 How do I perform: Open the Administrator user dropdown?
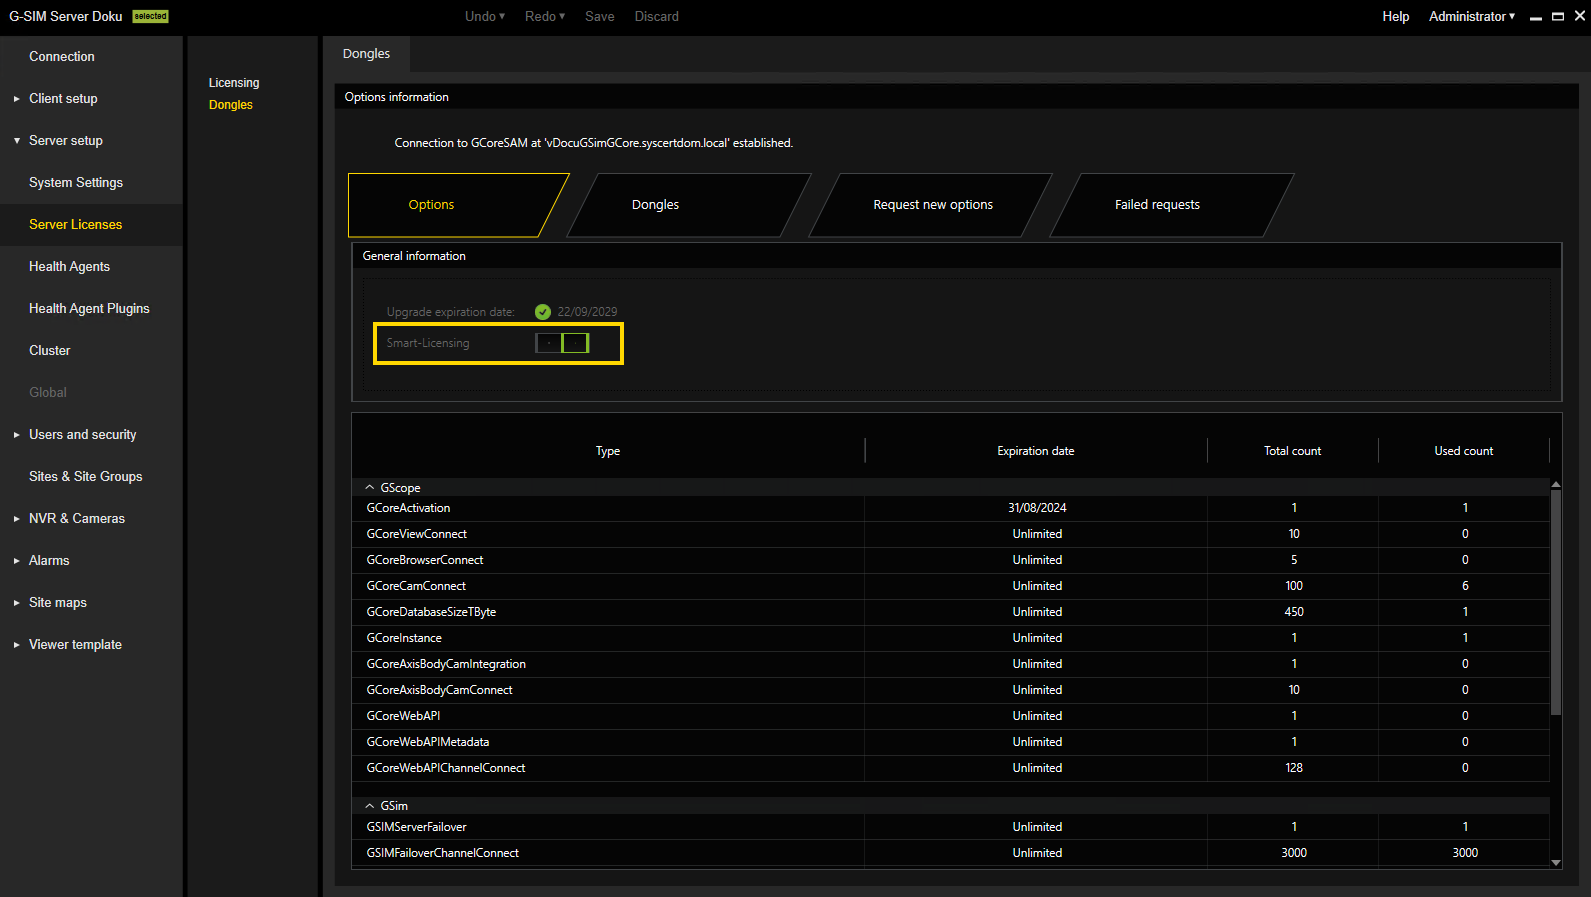1471,16
